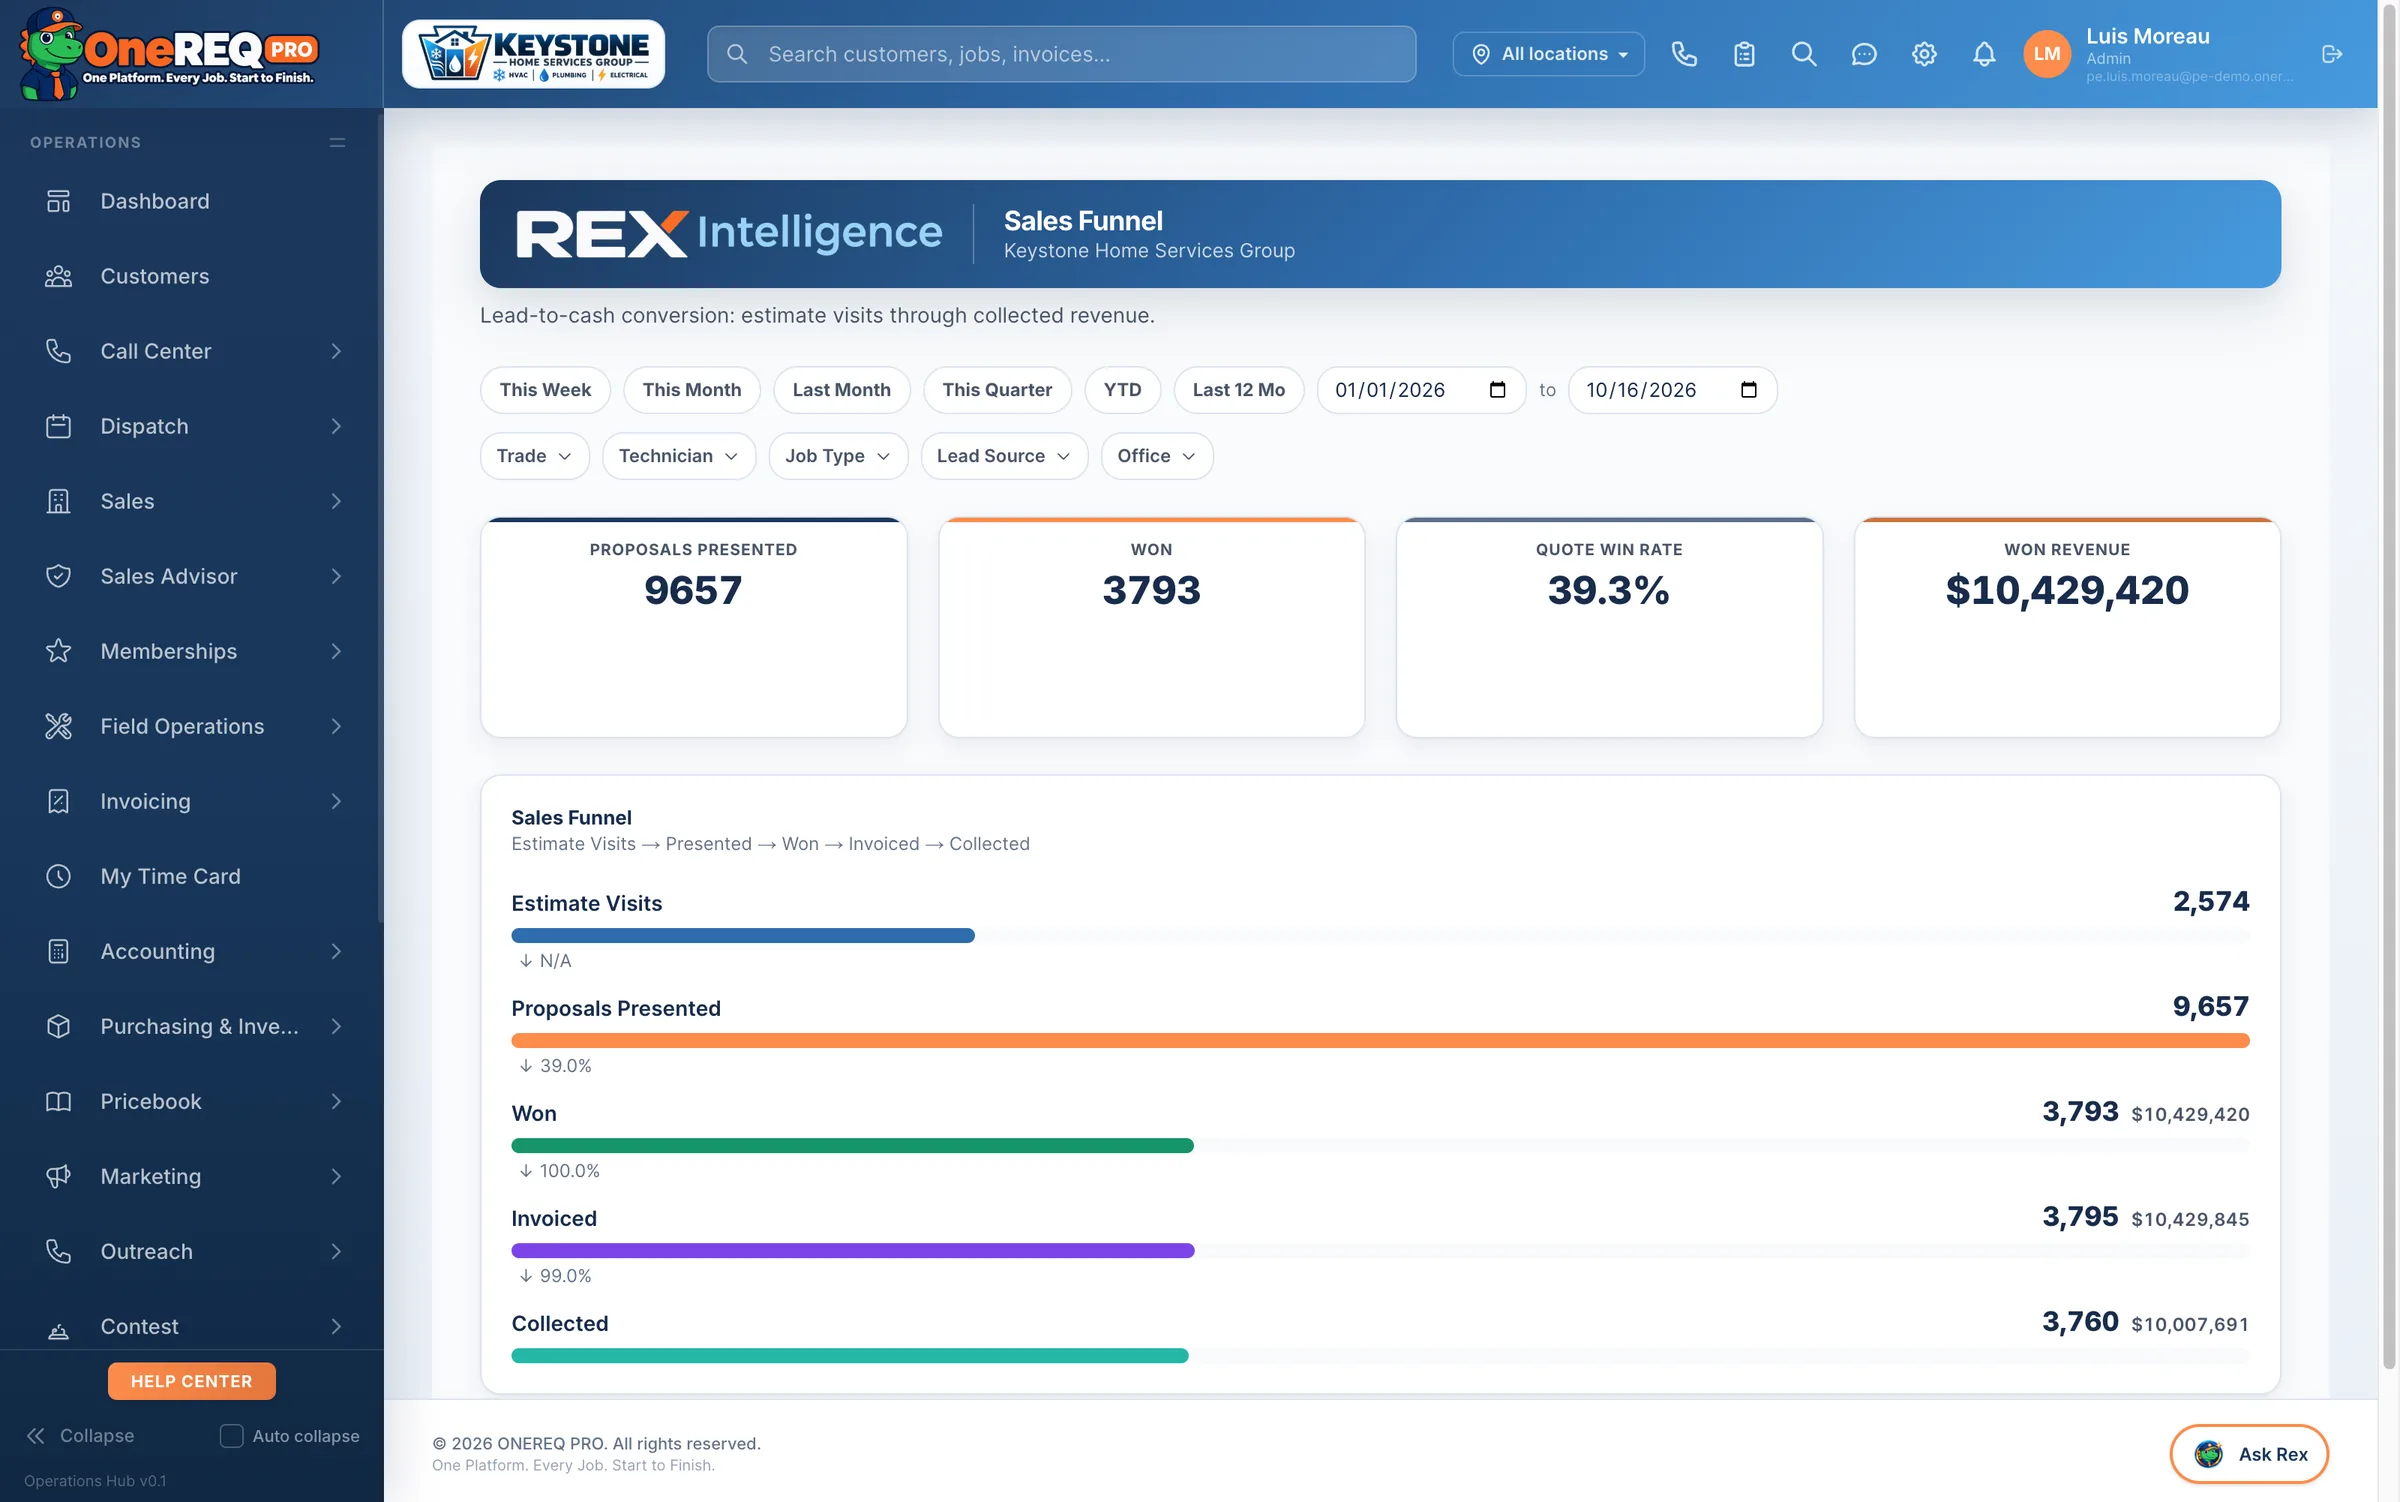Expand the Marketing sidebar section

point(192,1176)
